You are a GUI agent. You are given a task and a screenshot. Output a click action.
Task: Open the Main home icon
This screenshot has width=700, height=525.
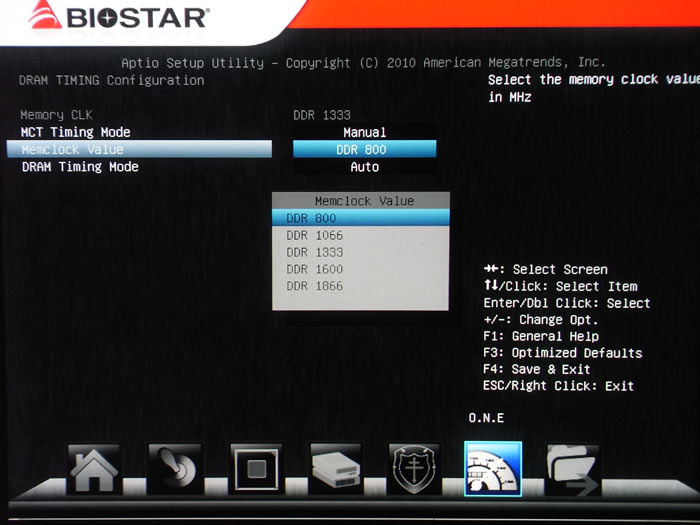94,469
